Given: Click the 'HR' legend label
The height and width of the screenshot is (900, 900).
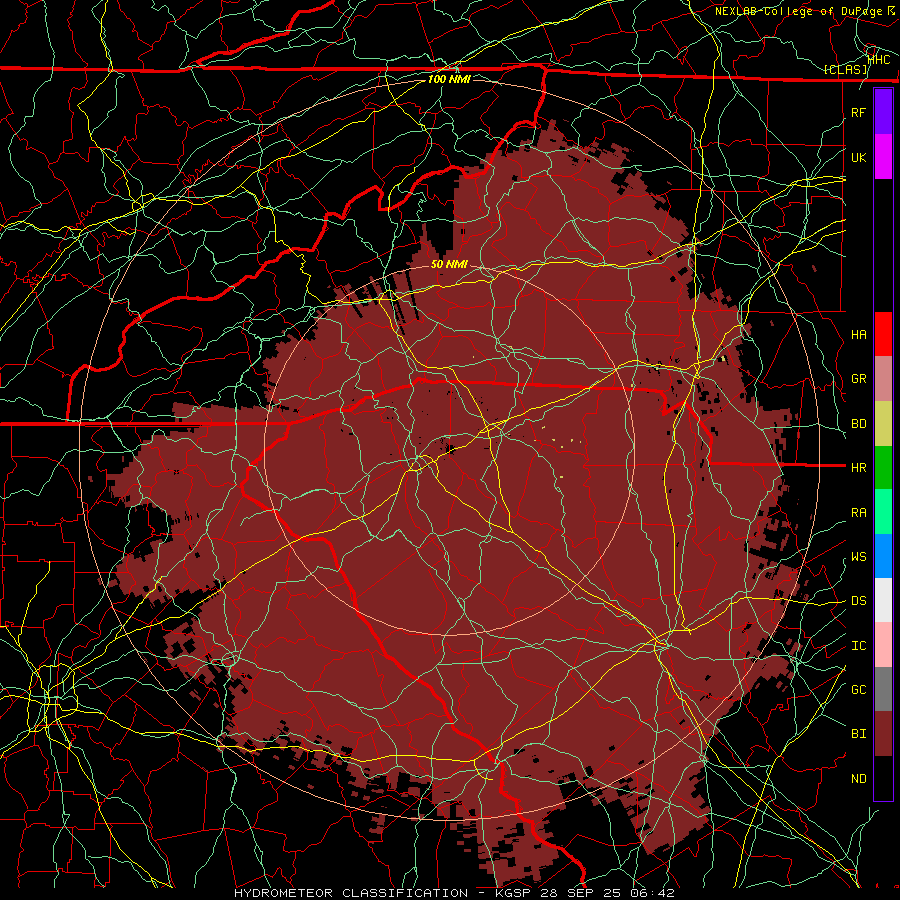Looking at the screenshot, I should pos(858,467).
